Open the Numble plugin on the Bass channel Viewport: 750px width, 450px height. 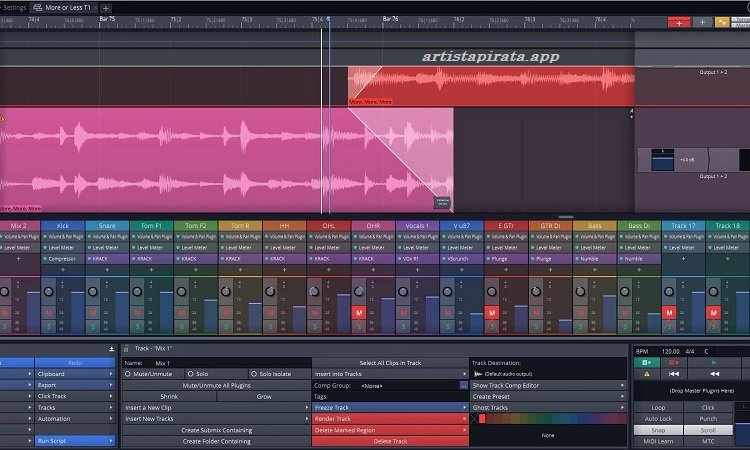595,259
